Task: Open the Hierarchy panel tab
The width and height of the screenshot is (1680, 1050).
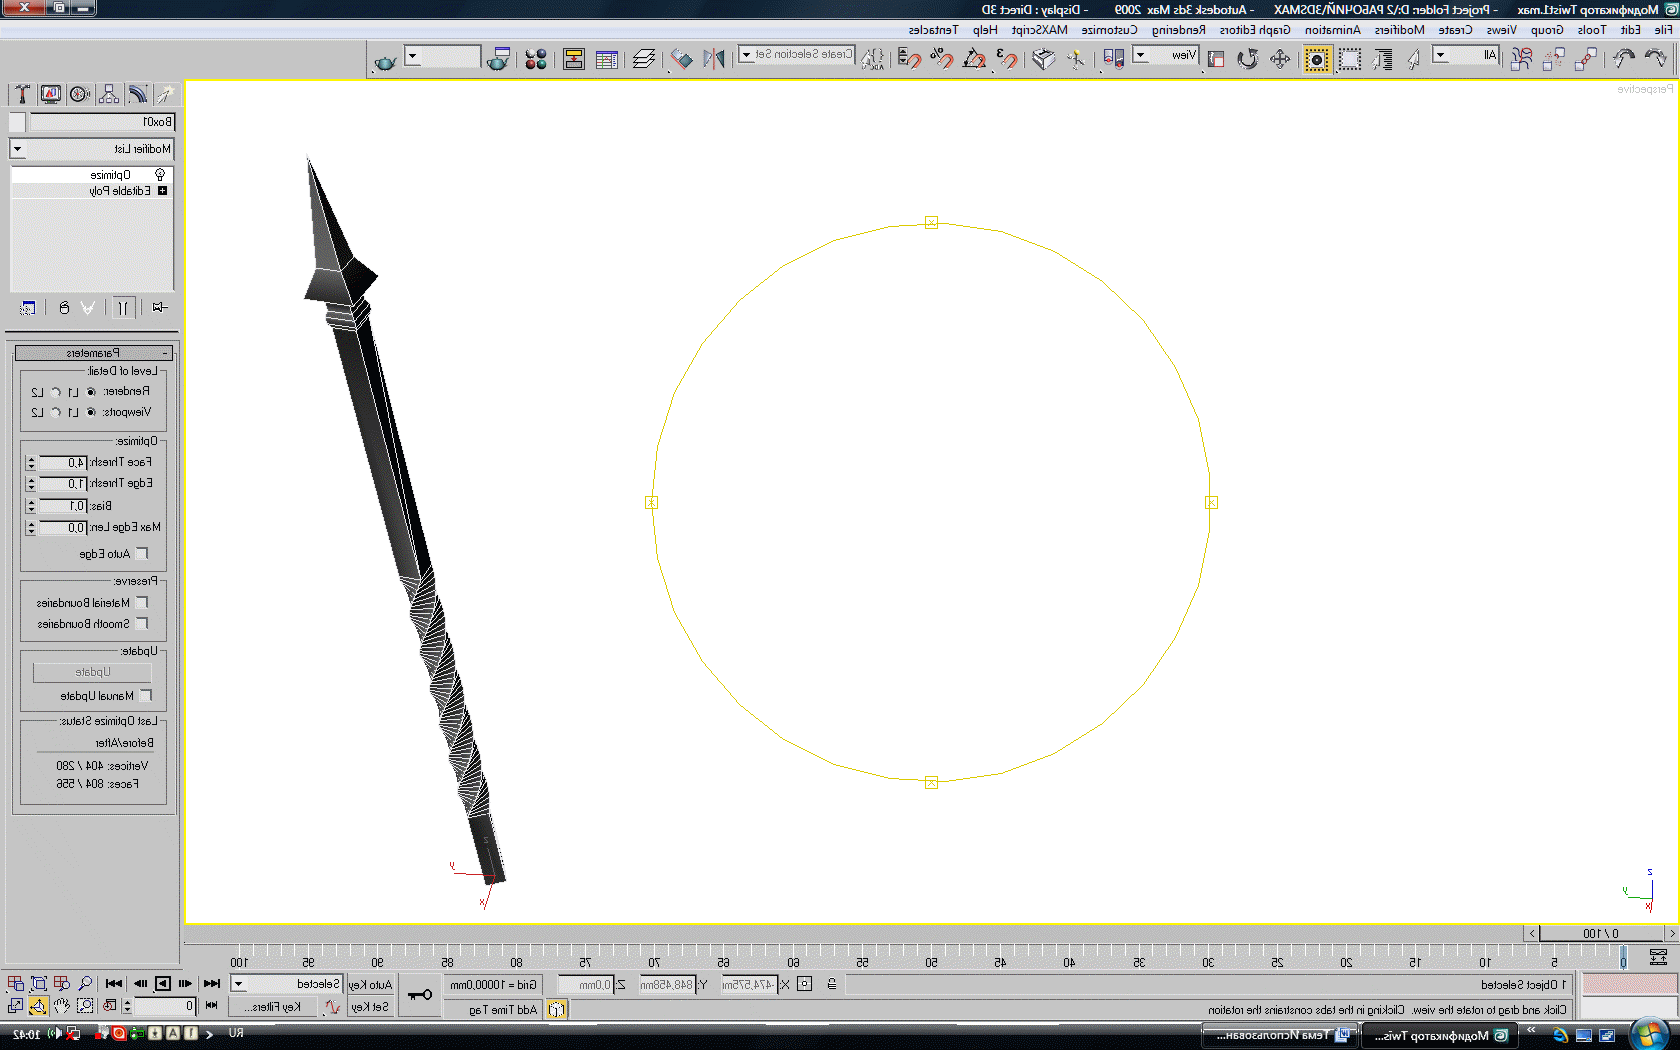Action: (x=109, y=94)
